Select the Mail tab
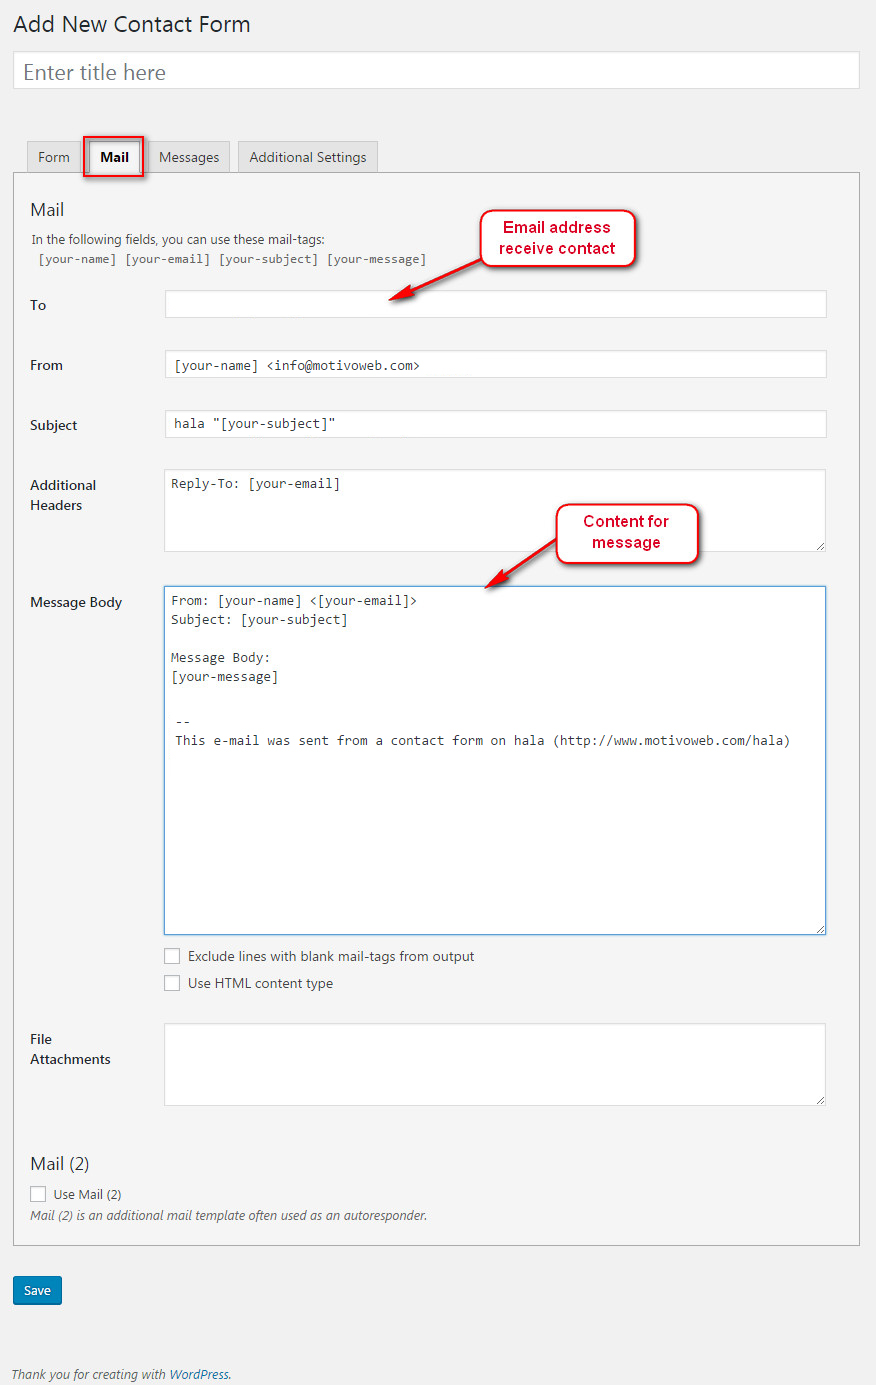 [114, 157]
